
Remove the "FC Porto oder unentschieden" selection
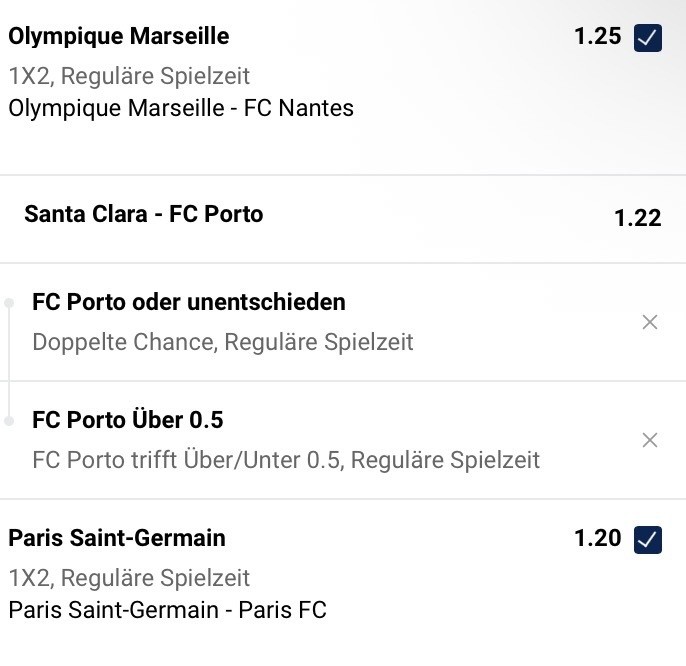click(x=650, y=322)
